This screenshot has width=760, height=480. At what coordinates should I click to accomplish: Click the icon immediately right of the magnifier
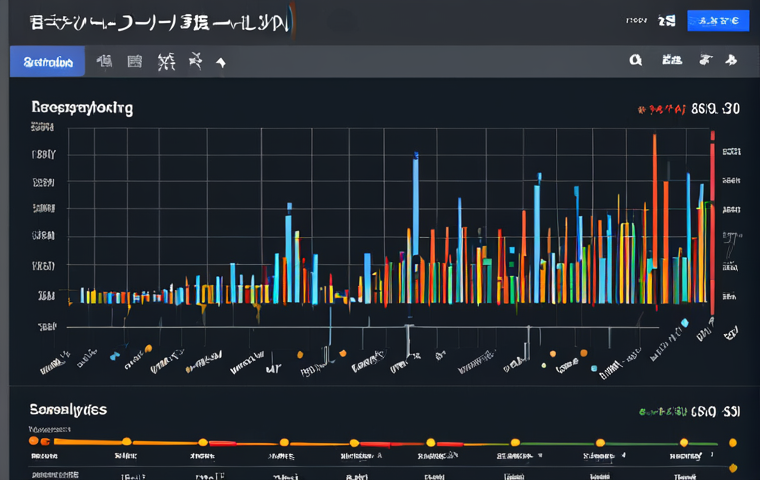[x=672, y=60]
